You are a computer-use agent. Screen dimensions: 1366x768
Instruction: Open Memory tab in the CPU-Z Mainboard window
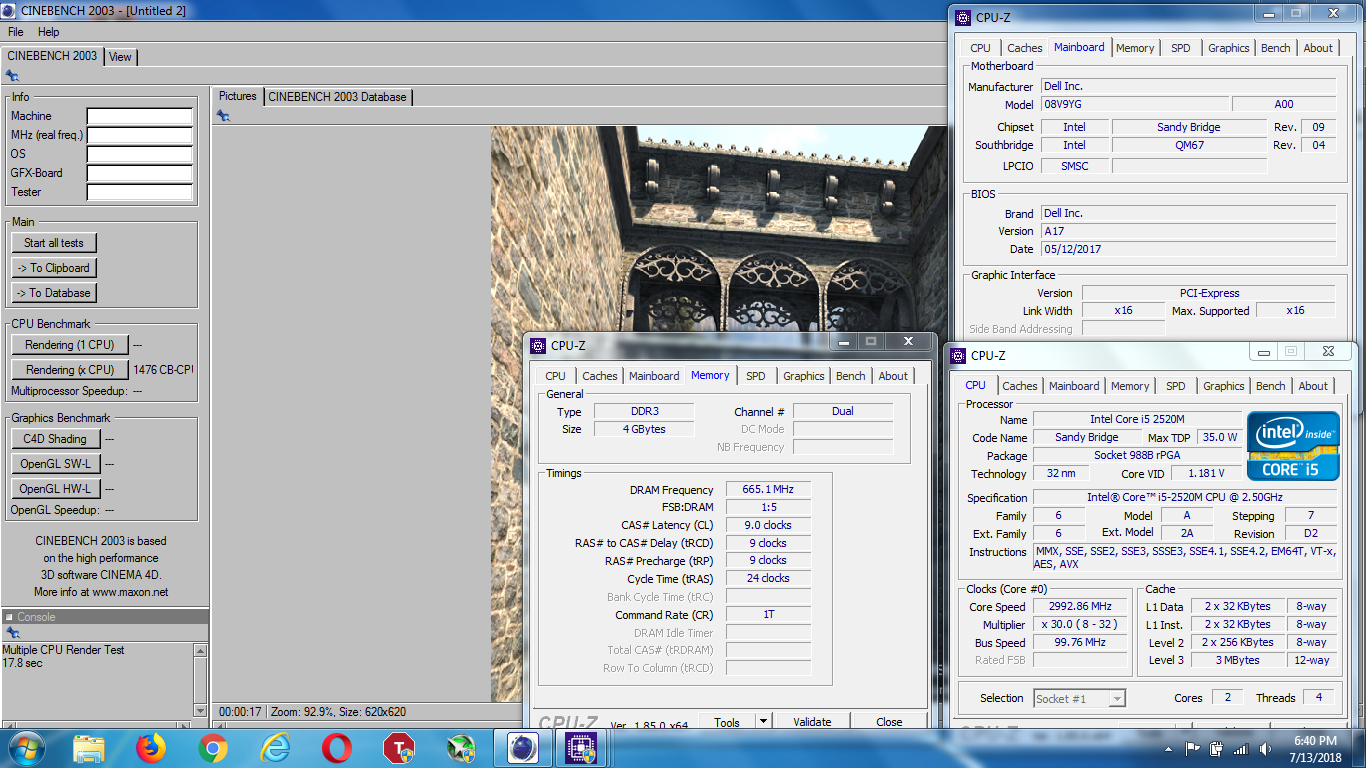[1135, 48]
